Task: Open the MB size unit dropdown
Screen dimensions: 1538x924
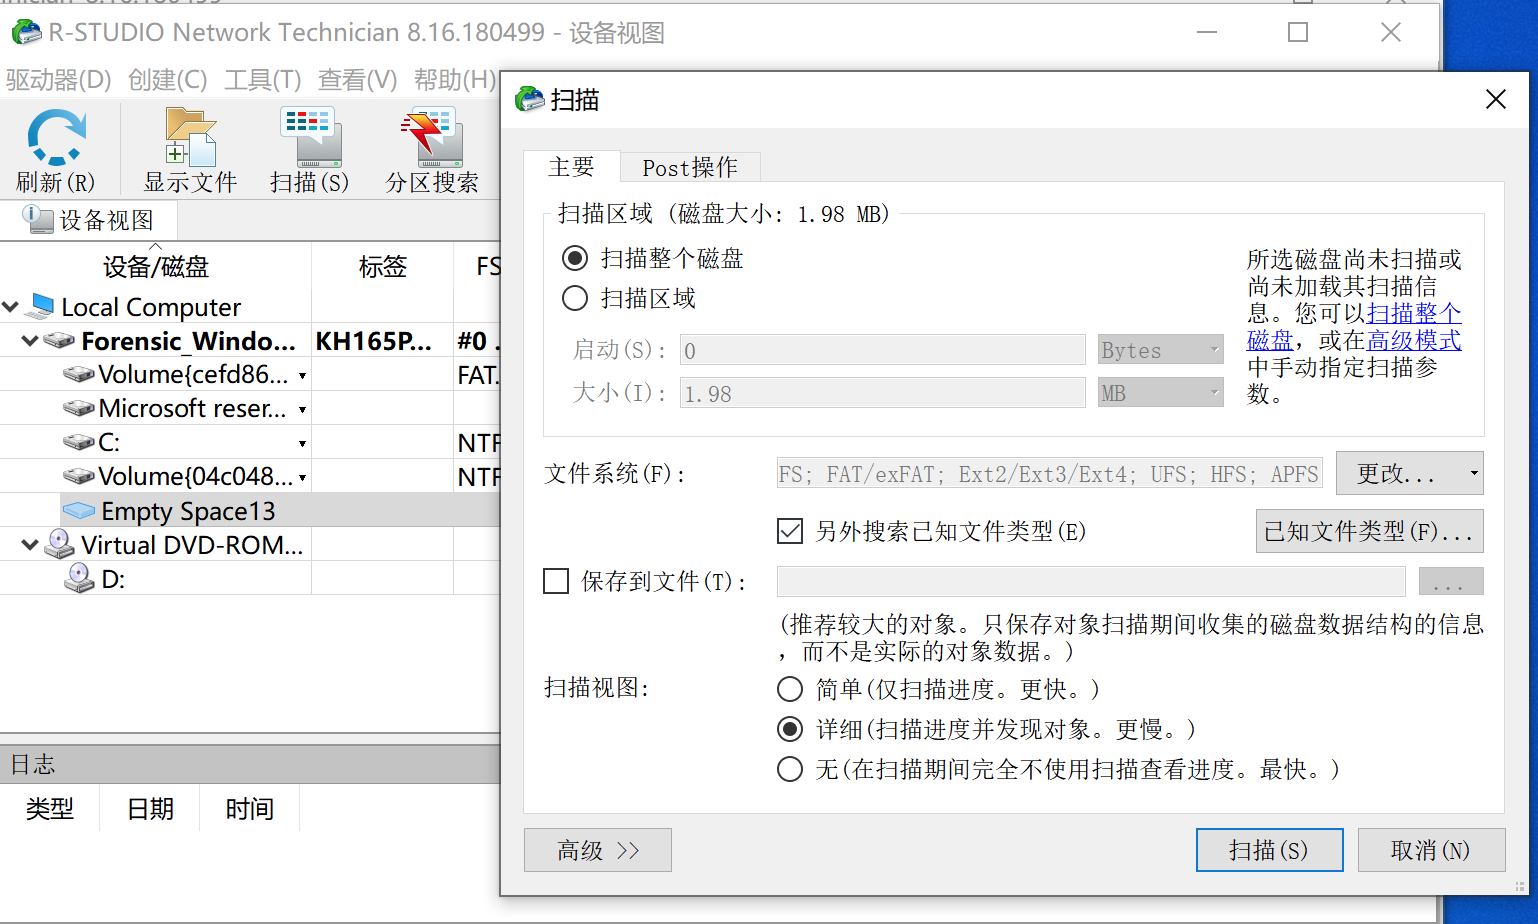Action: (1161, 393)
